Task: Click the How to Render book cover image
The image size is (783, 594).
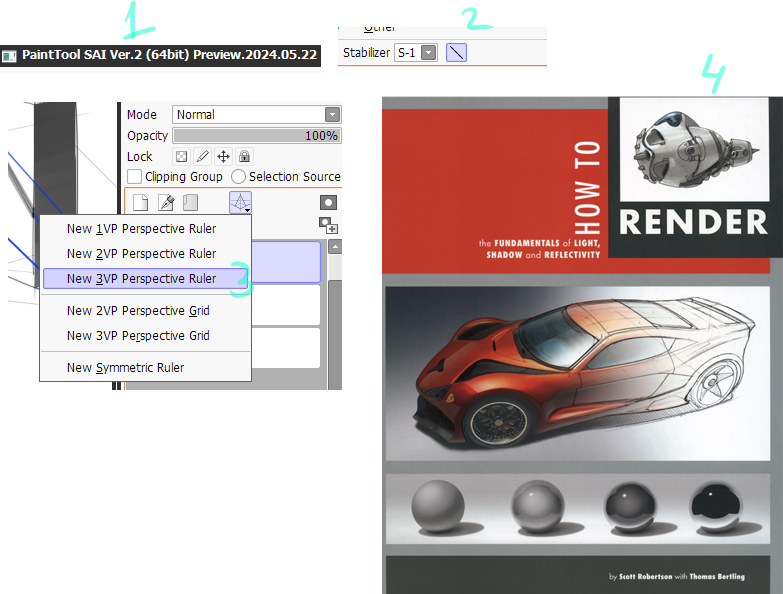Action: tap(582, 345)
